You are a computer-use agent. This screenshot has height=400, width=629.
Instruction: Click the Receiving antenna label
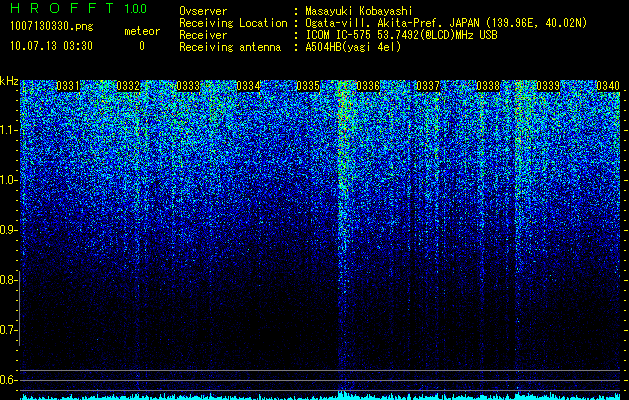pyautogui.click(x=230, y=47)
